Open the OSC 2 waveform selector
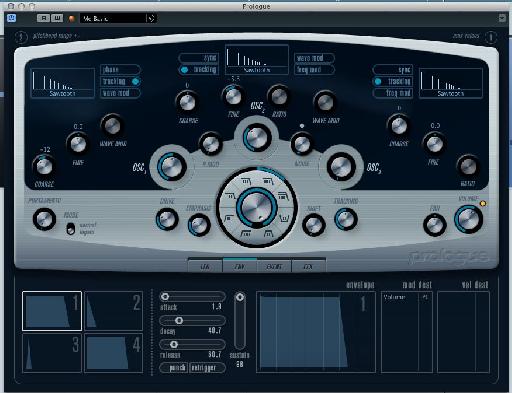Image resolution: width=512 pixels, height=393 pixels. 257,59
